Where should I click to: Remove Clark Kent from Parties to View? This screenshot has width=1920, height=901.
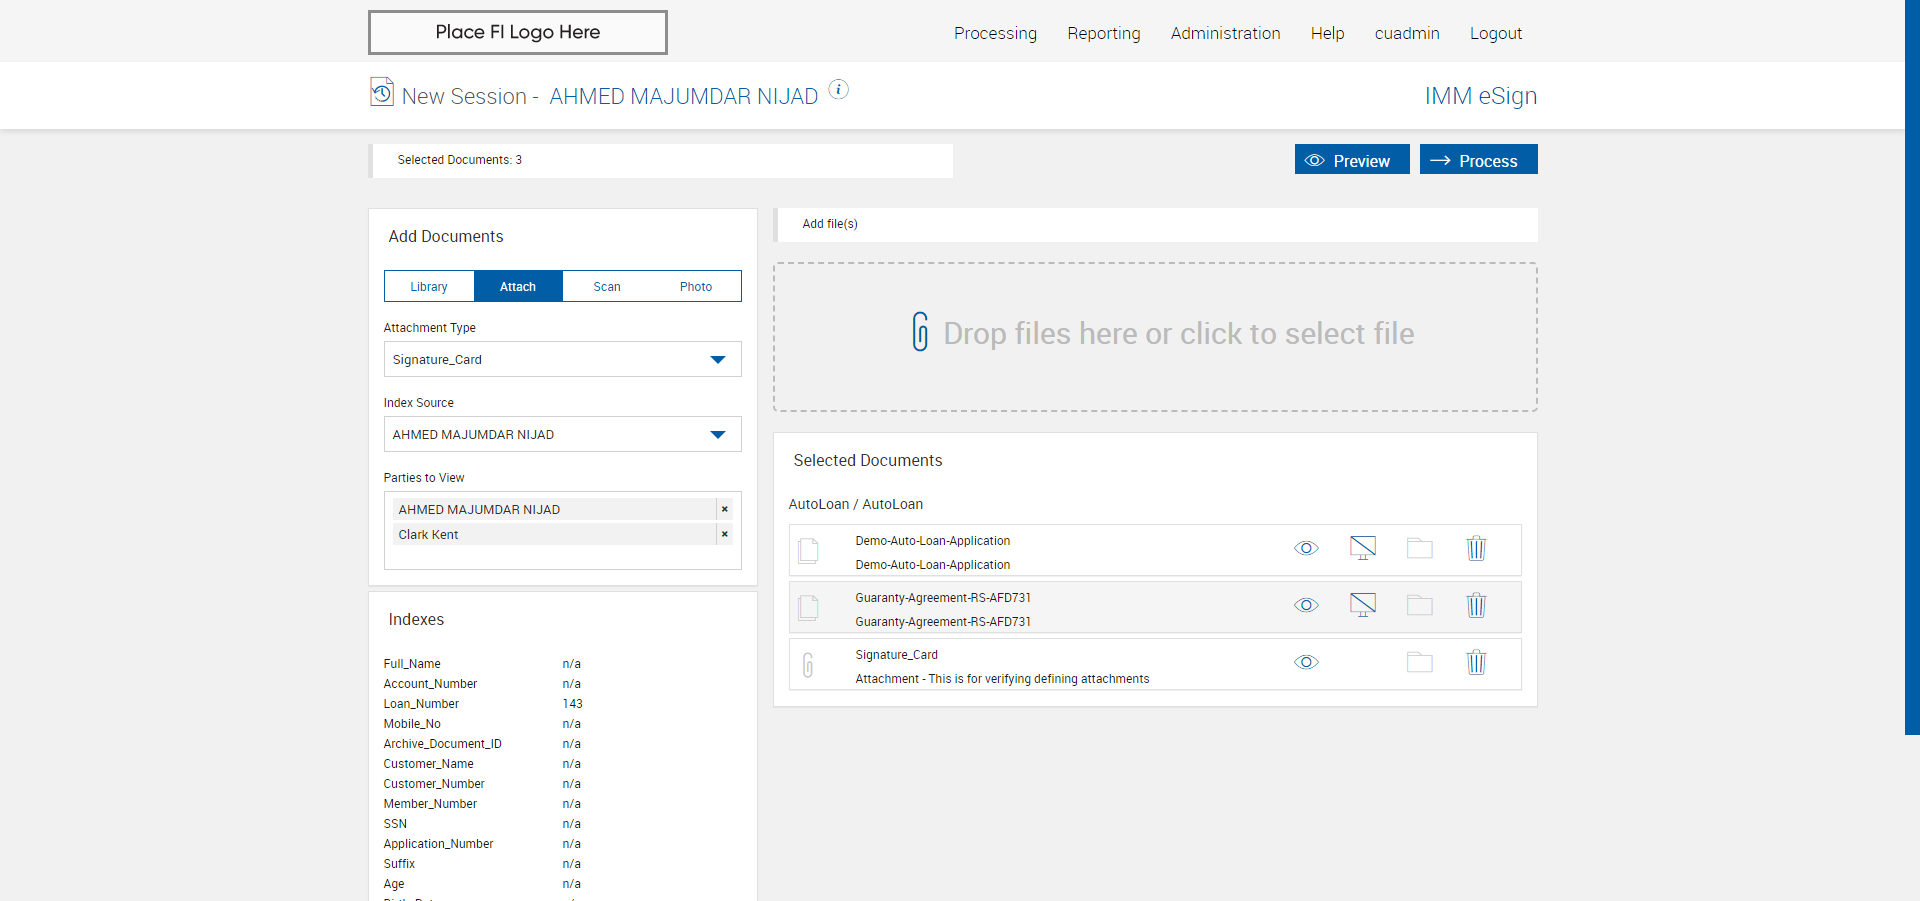(x=724, y=535)
